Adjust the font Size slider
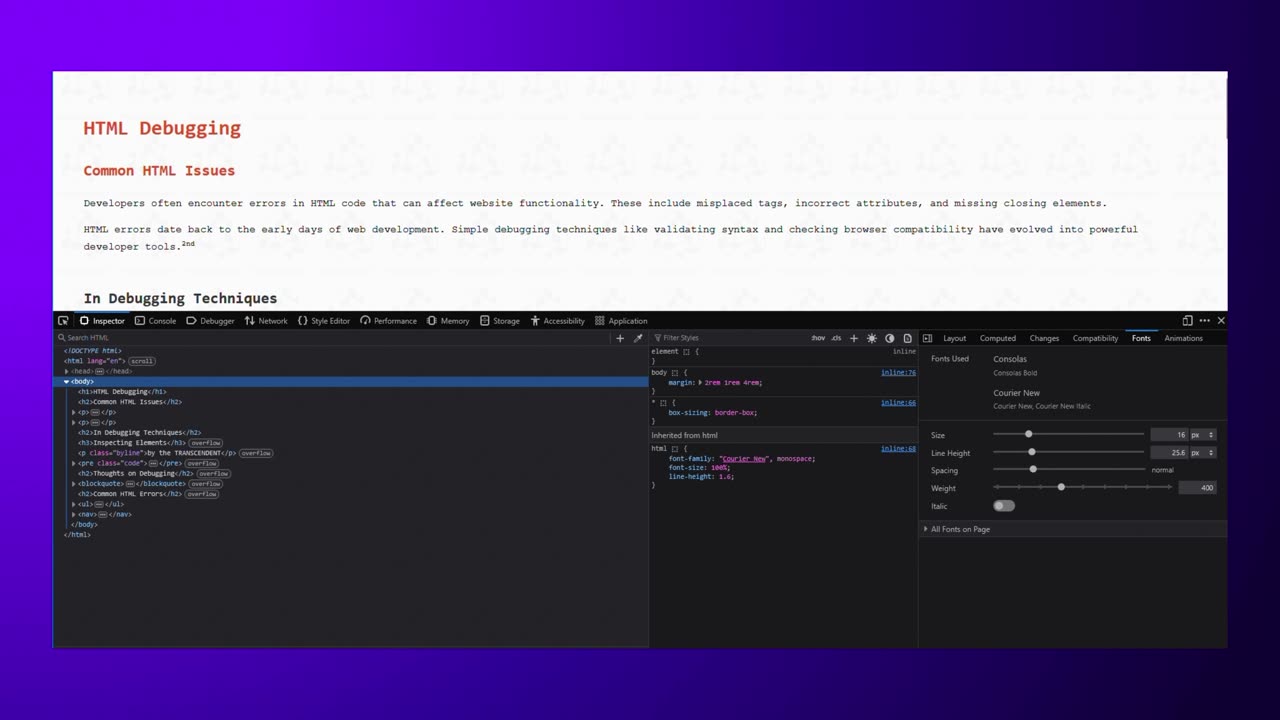 1068,434
